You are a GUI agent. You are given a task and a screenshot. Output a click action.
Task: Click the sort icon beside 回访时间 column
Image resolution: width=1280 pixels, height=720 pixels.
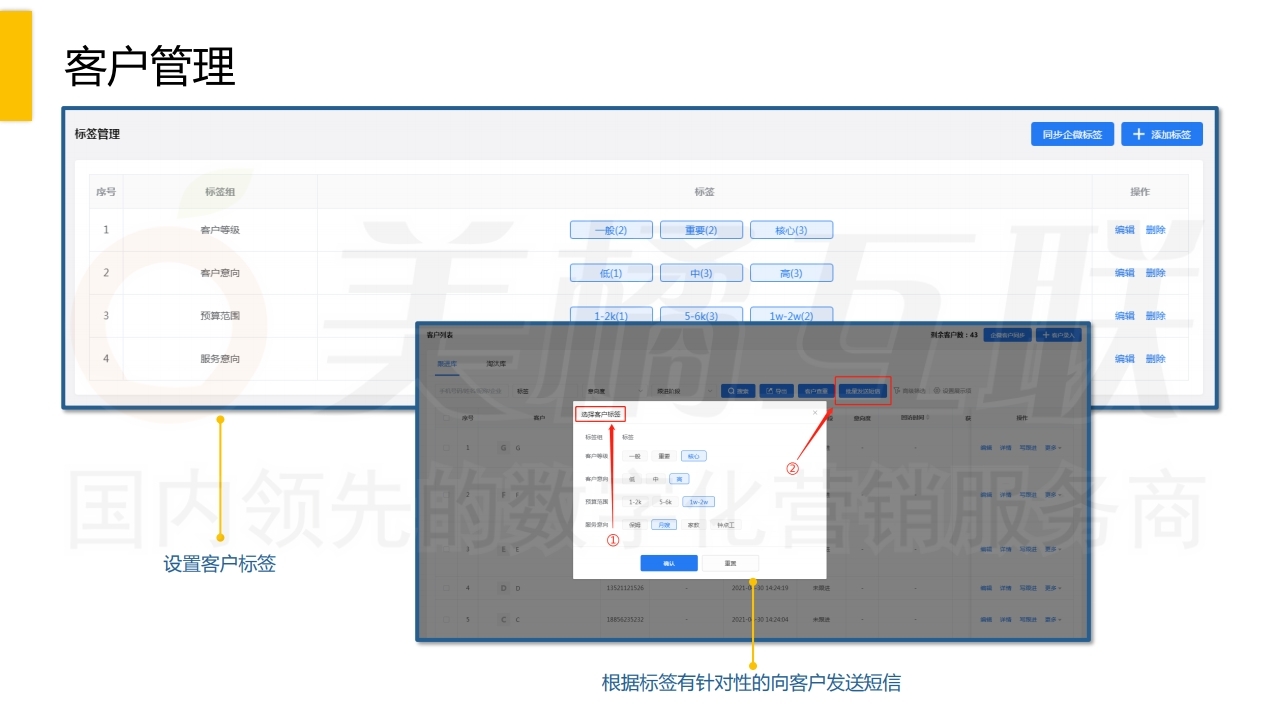click(927, 417)
